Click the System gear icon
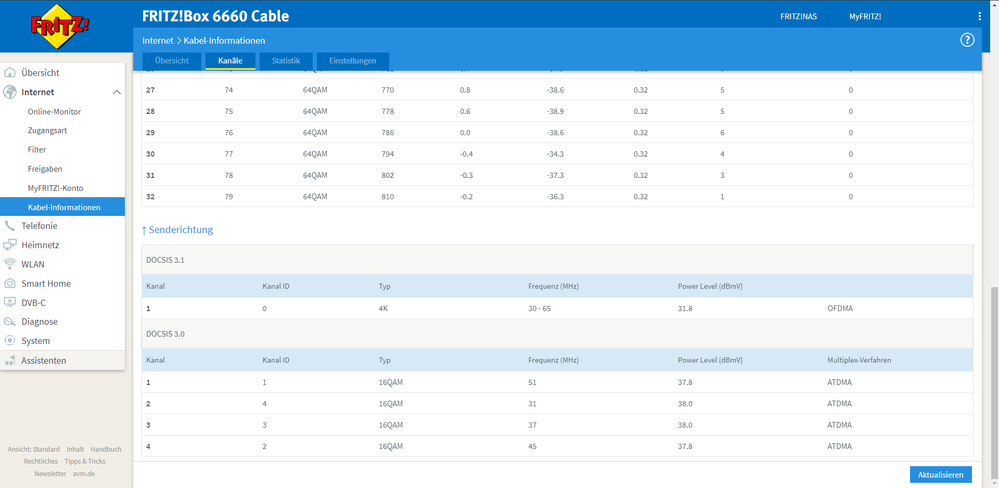The image size is (999, 488). pyautogui.click(x=10, y=341)
